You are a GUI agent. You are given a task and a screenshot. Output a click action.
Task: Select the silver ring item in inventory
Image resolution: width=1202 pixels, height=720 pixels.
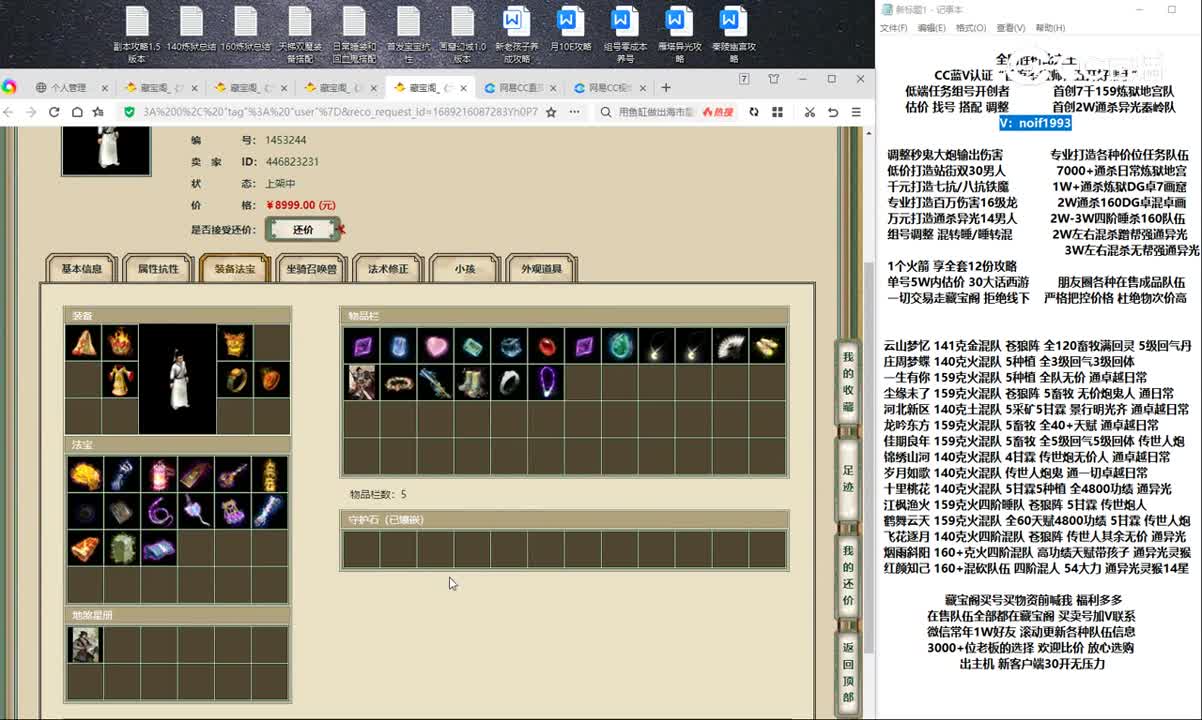click(509, 382)
